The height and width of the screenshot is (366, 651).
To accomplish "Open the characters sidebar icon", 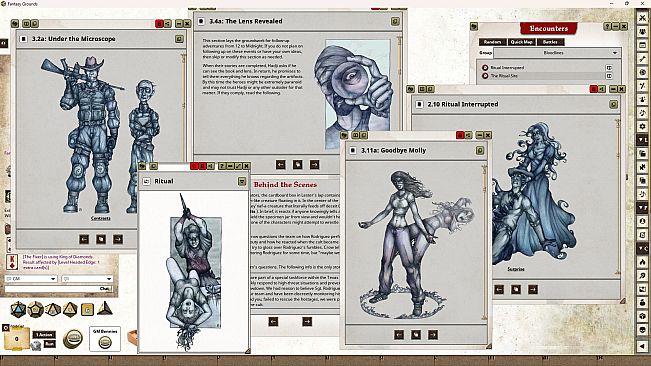I will point(642,32).
